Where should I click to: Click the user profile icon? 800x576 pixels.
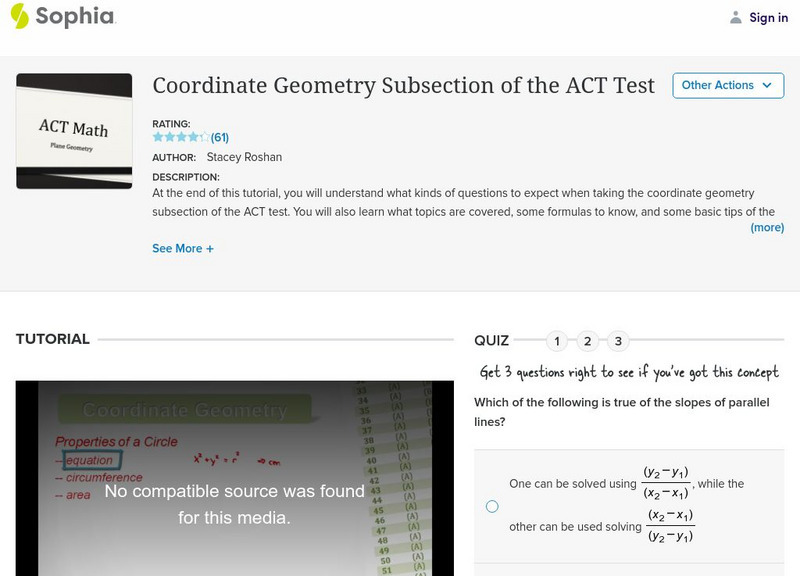pyautogui.click(x=736, y=17)
